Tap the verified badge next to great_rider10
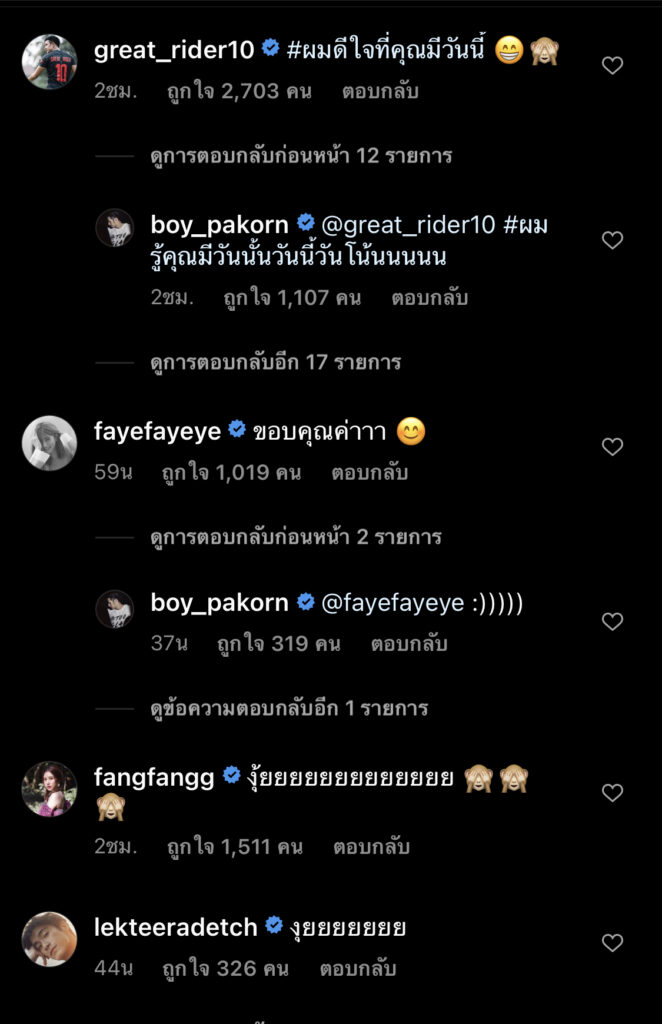Viewport: 662px width, 1024px height. click(x=270, y=48)
